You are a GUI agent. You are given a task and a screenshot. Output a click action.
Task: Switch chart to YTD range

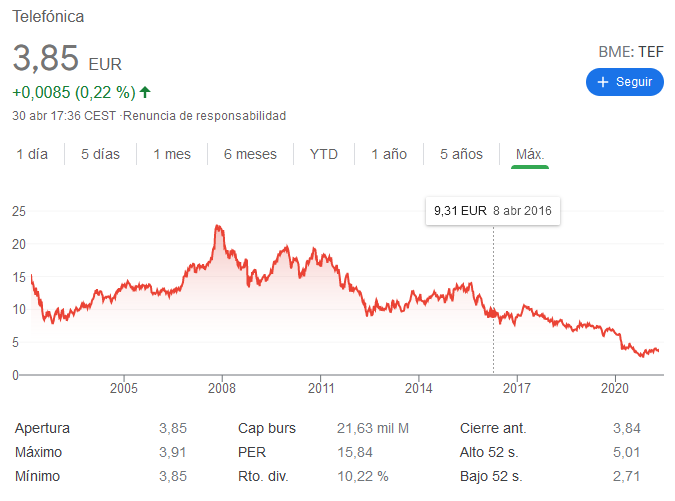[324, 154]
